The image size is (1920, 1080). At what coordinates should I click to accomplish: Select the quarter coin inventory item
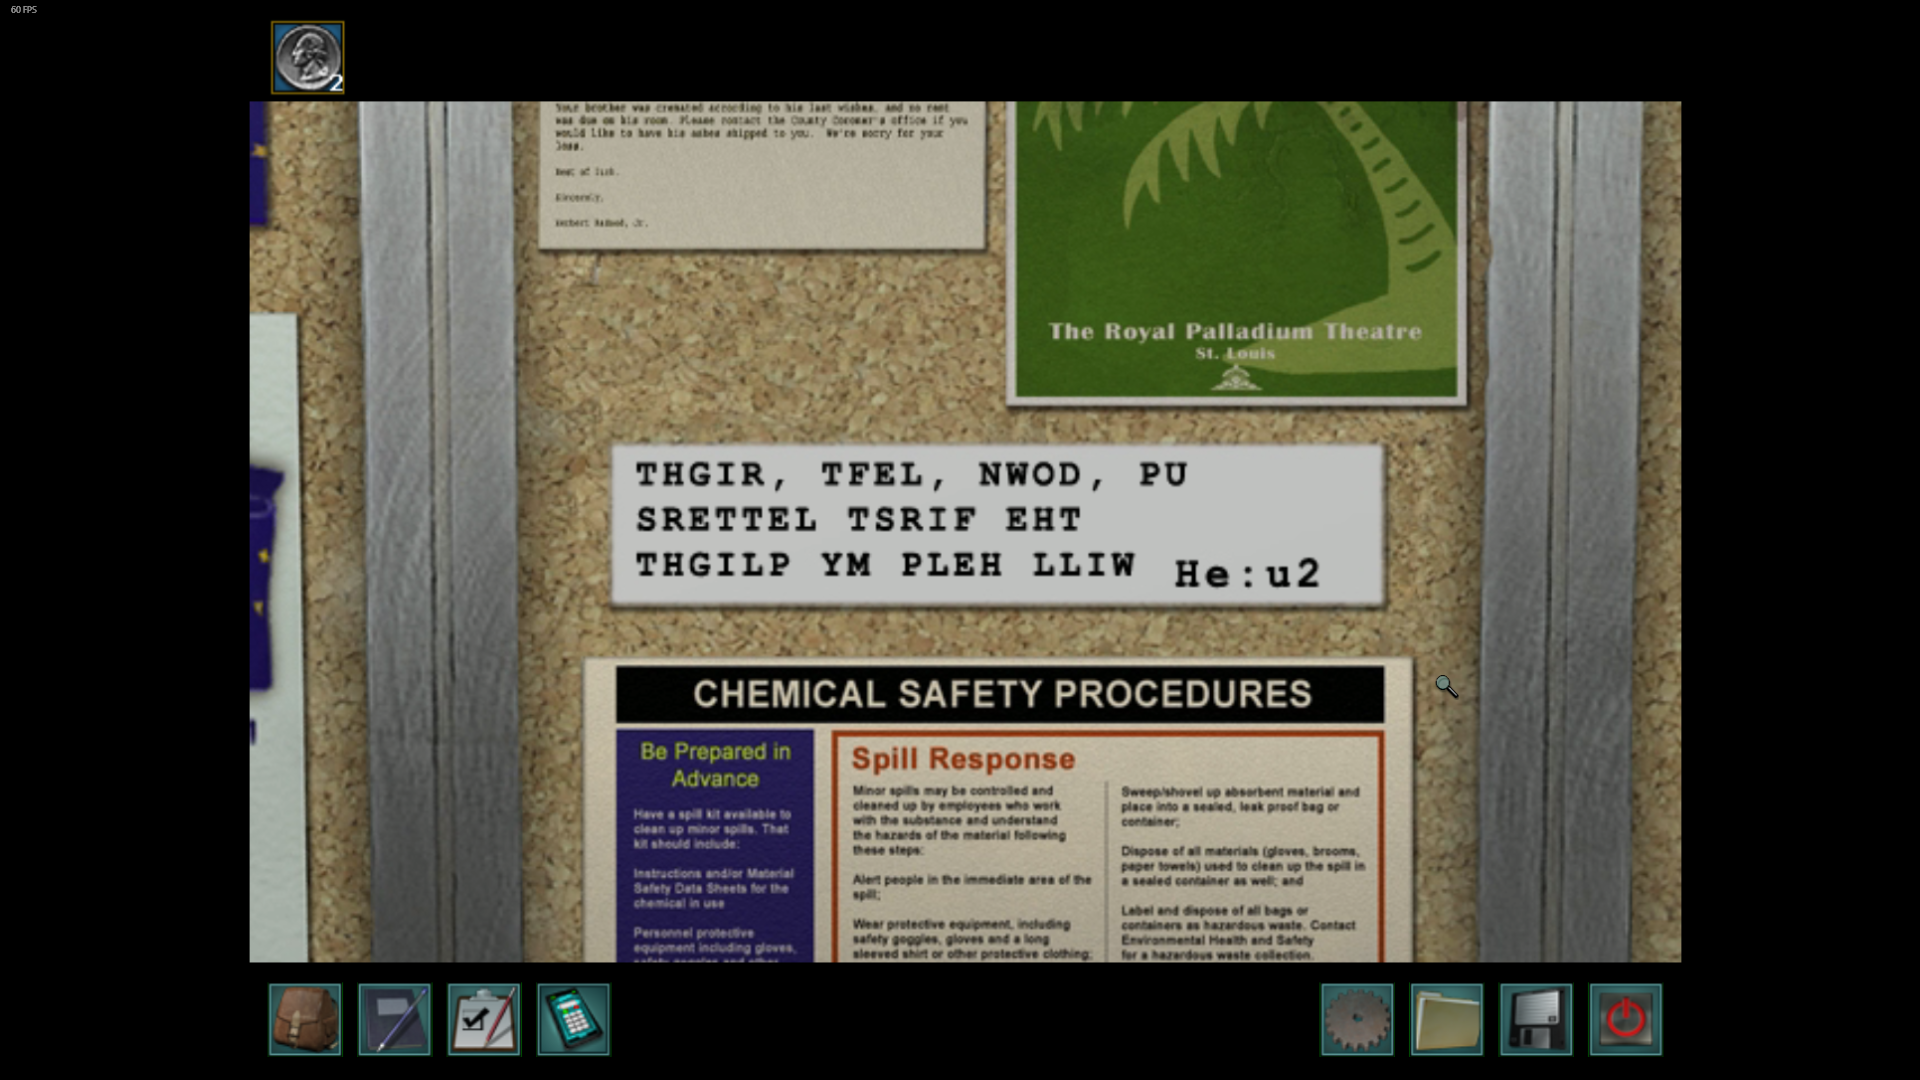(307, 58)
